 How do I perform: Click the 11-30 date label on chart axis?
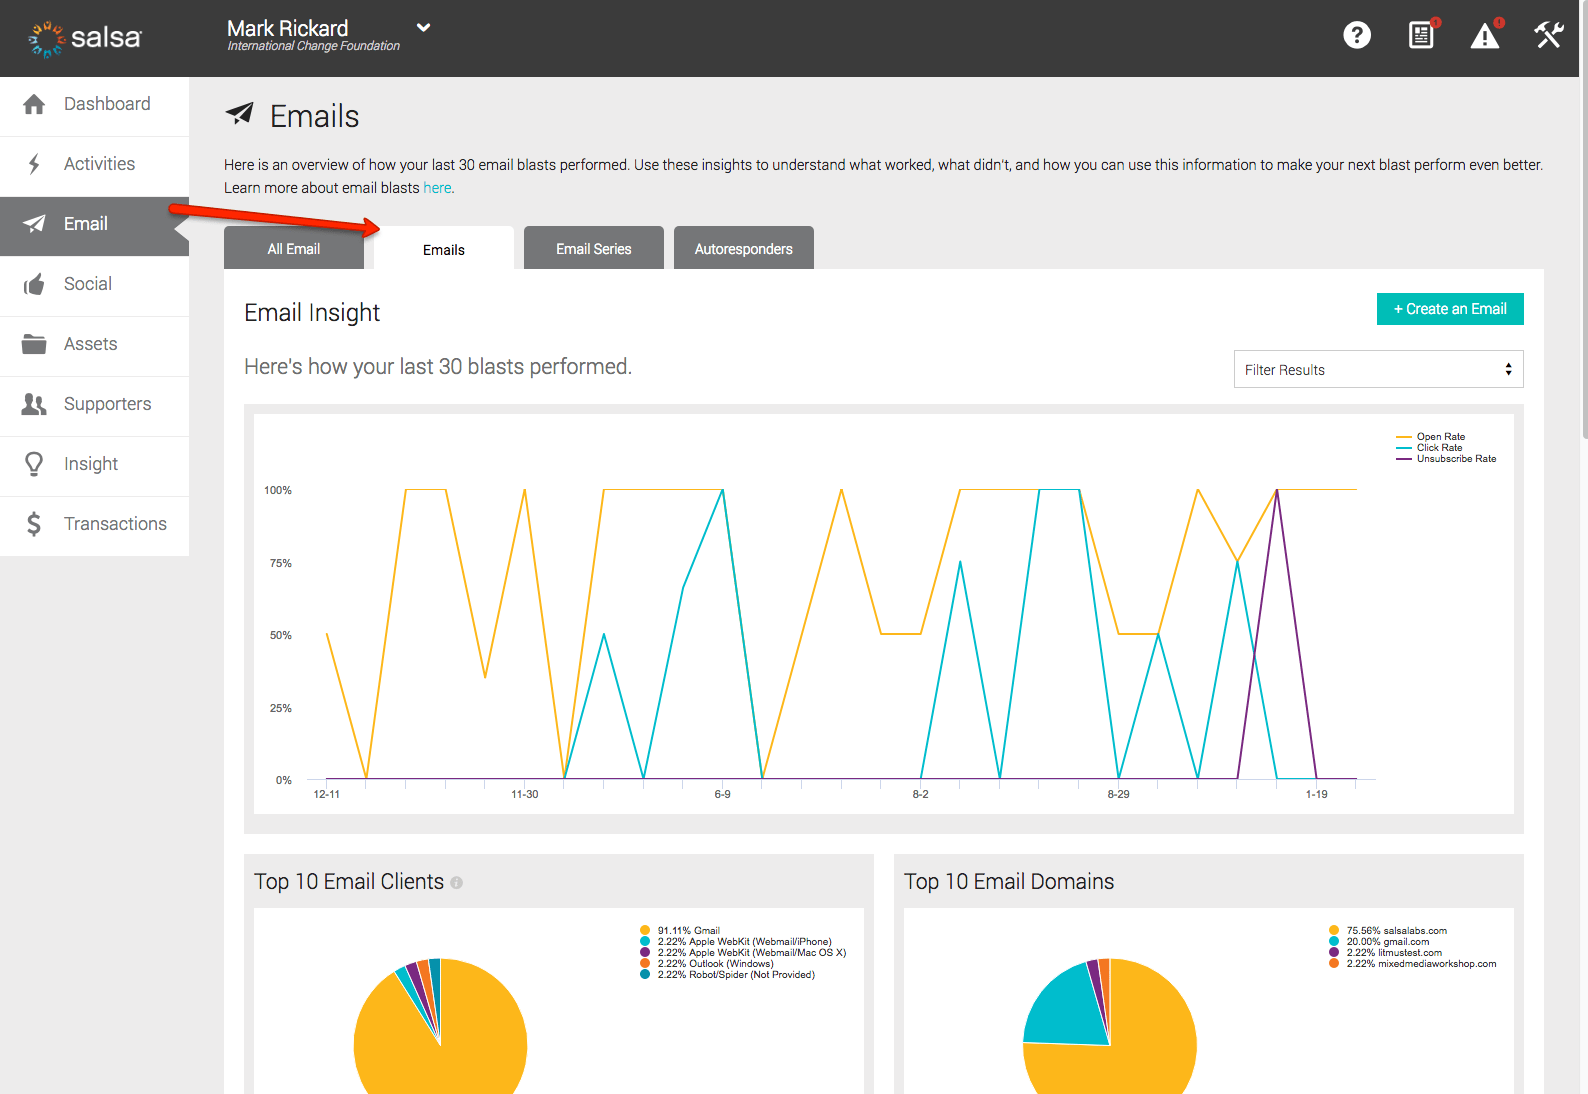coord(525,794)
